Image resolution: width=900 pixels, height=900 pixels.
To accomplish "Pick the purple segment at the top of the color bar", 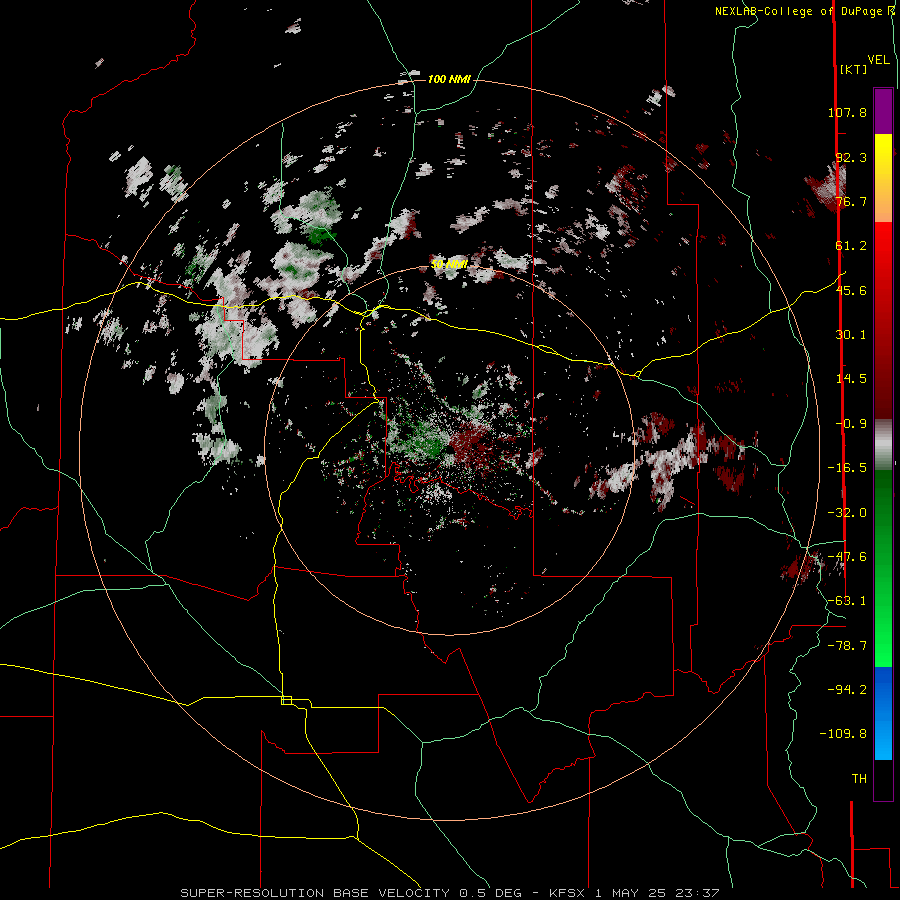I will tap(883, 111).
